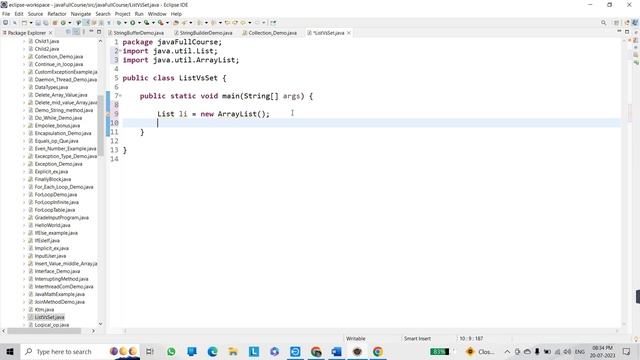
Task: Click the magnifier Search icon at the toolbar's right
Action: click(603, 22)
